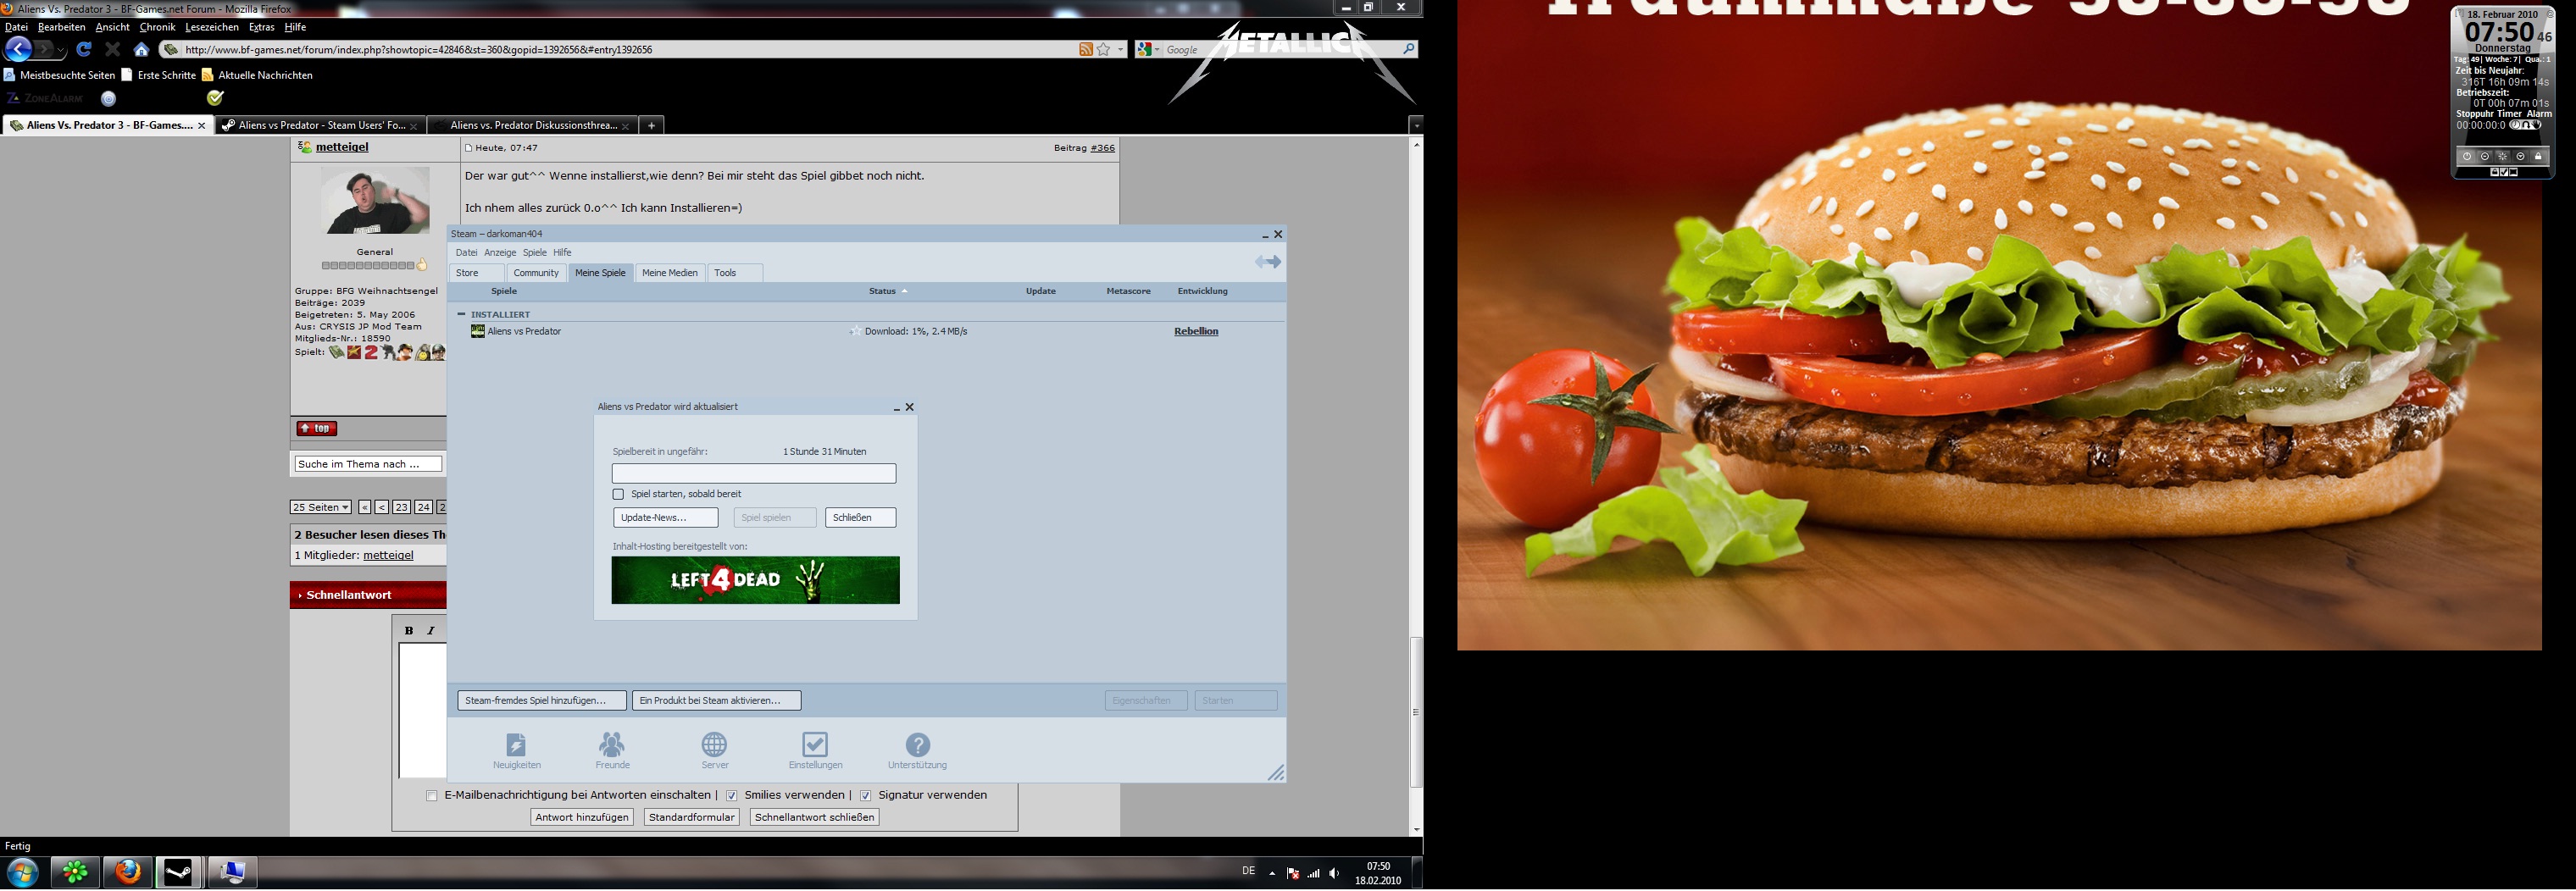The image size is (2576, 891).
Task: Open a new Firefox tab
Action: 651,125
